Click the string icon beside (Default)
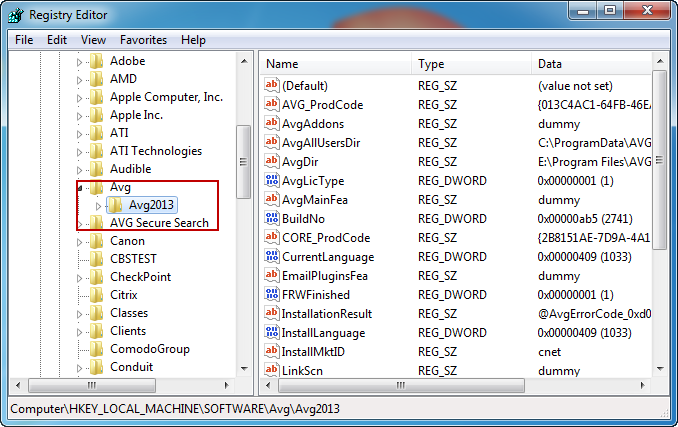 point(272,85)
